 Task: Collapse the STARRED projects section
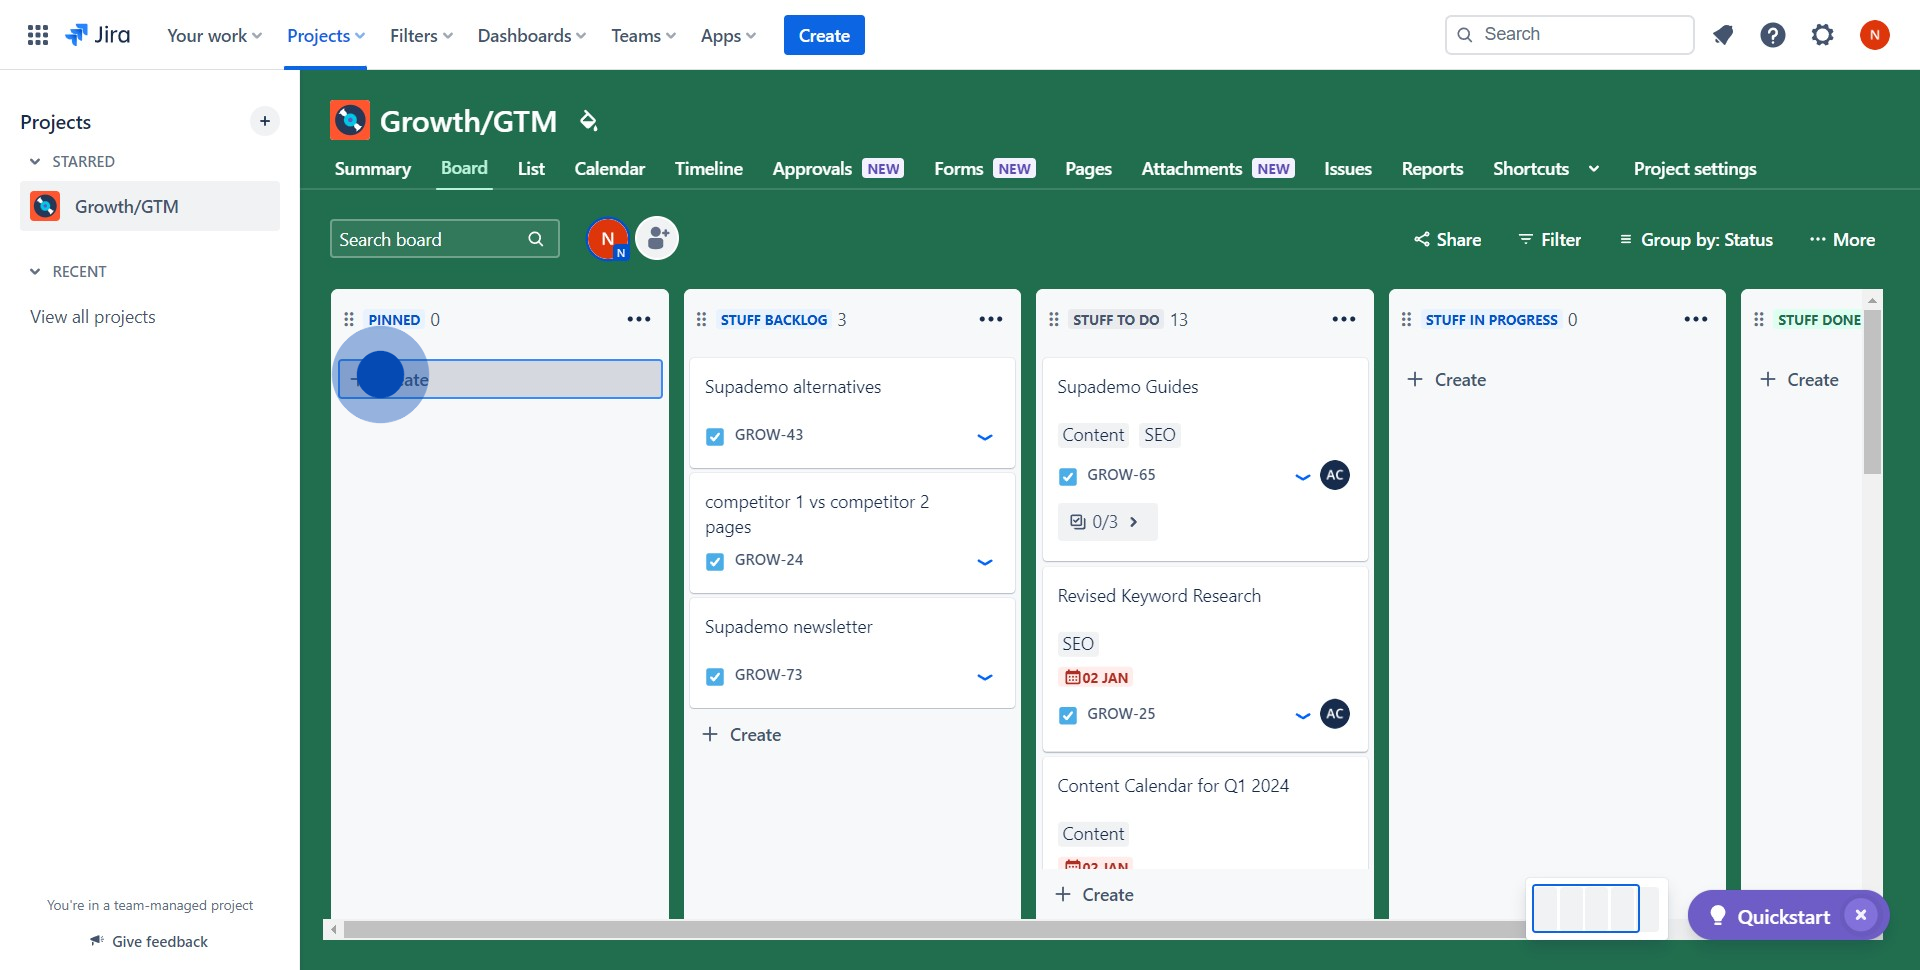[35, 161]
